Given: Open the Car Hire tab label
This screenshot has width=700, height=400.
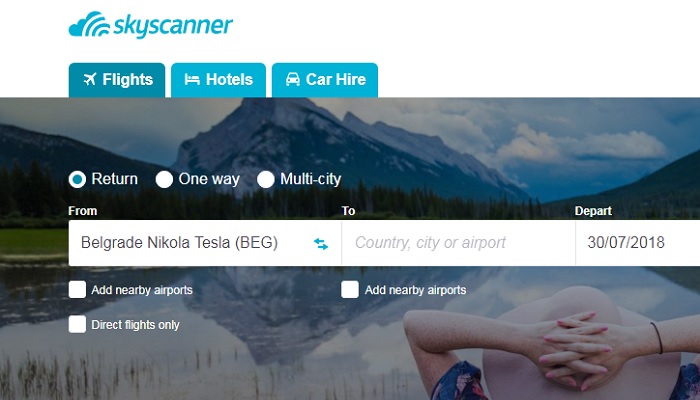Looking at the screenshot, I should pos(336,79).
